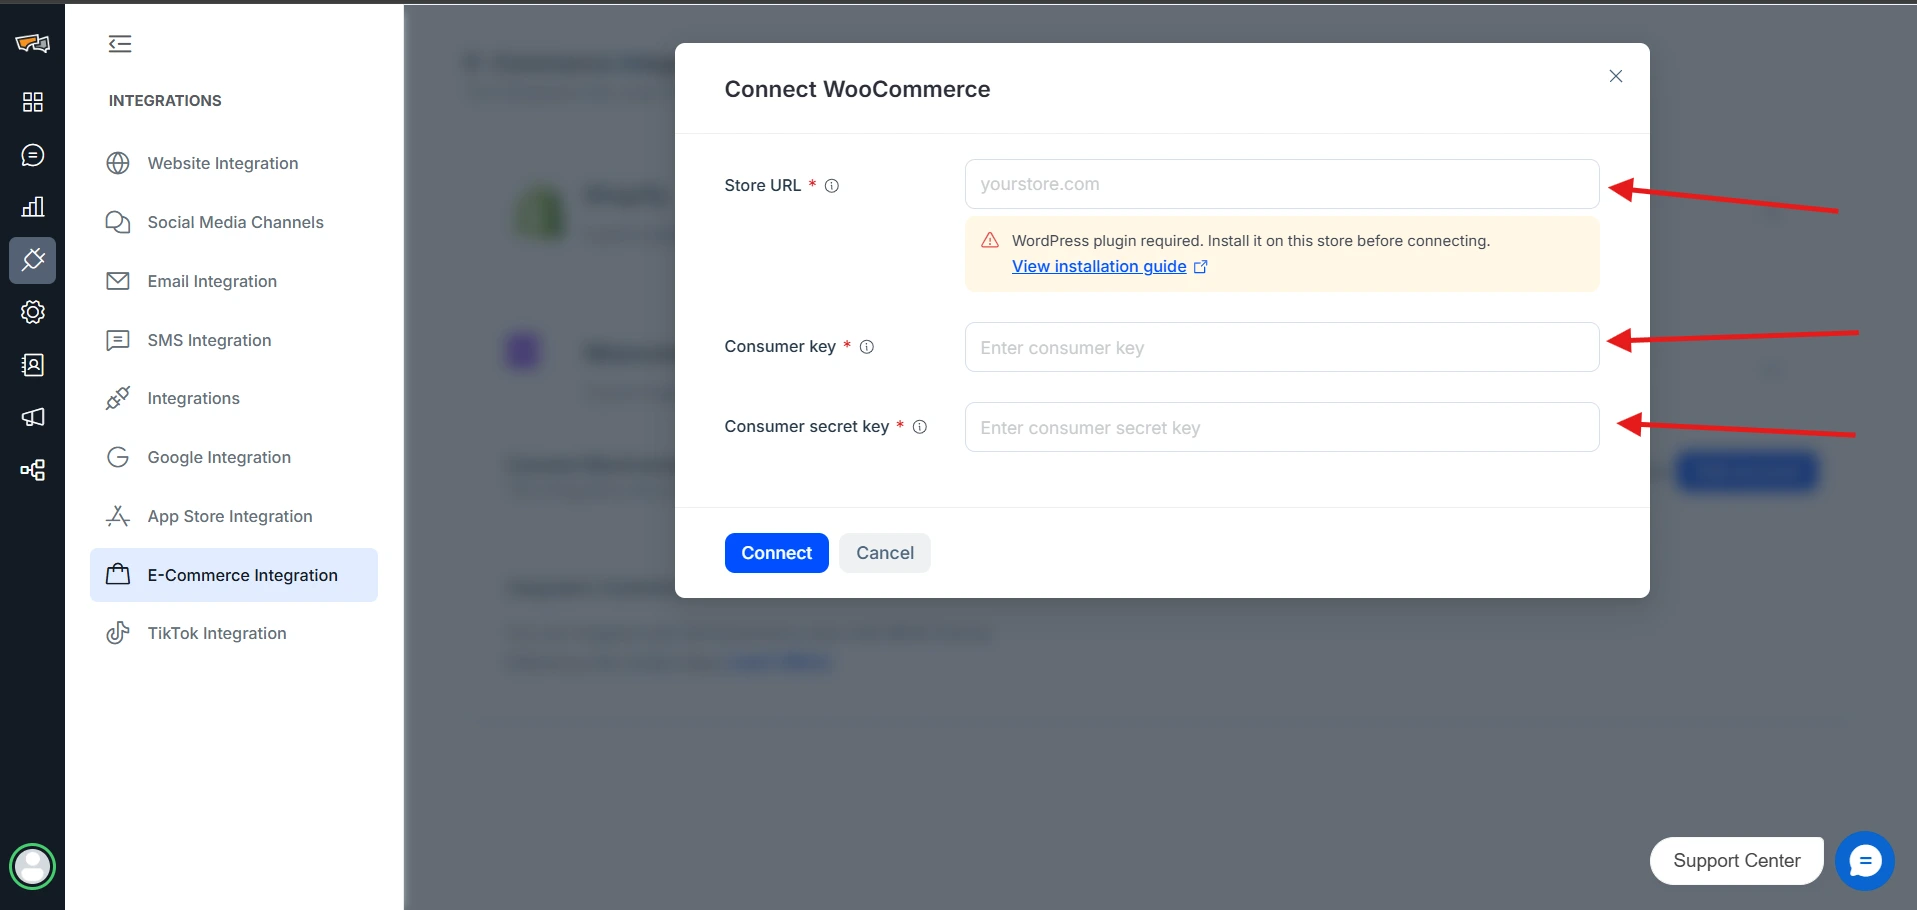
Task: Click the Connect WooCommerce dialog title
Action: pyautogui.click(x=857, y=89)
